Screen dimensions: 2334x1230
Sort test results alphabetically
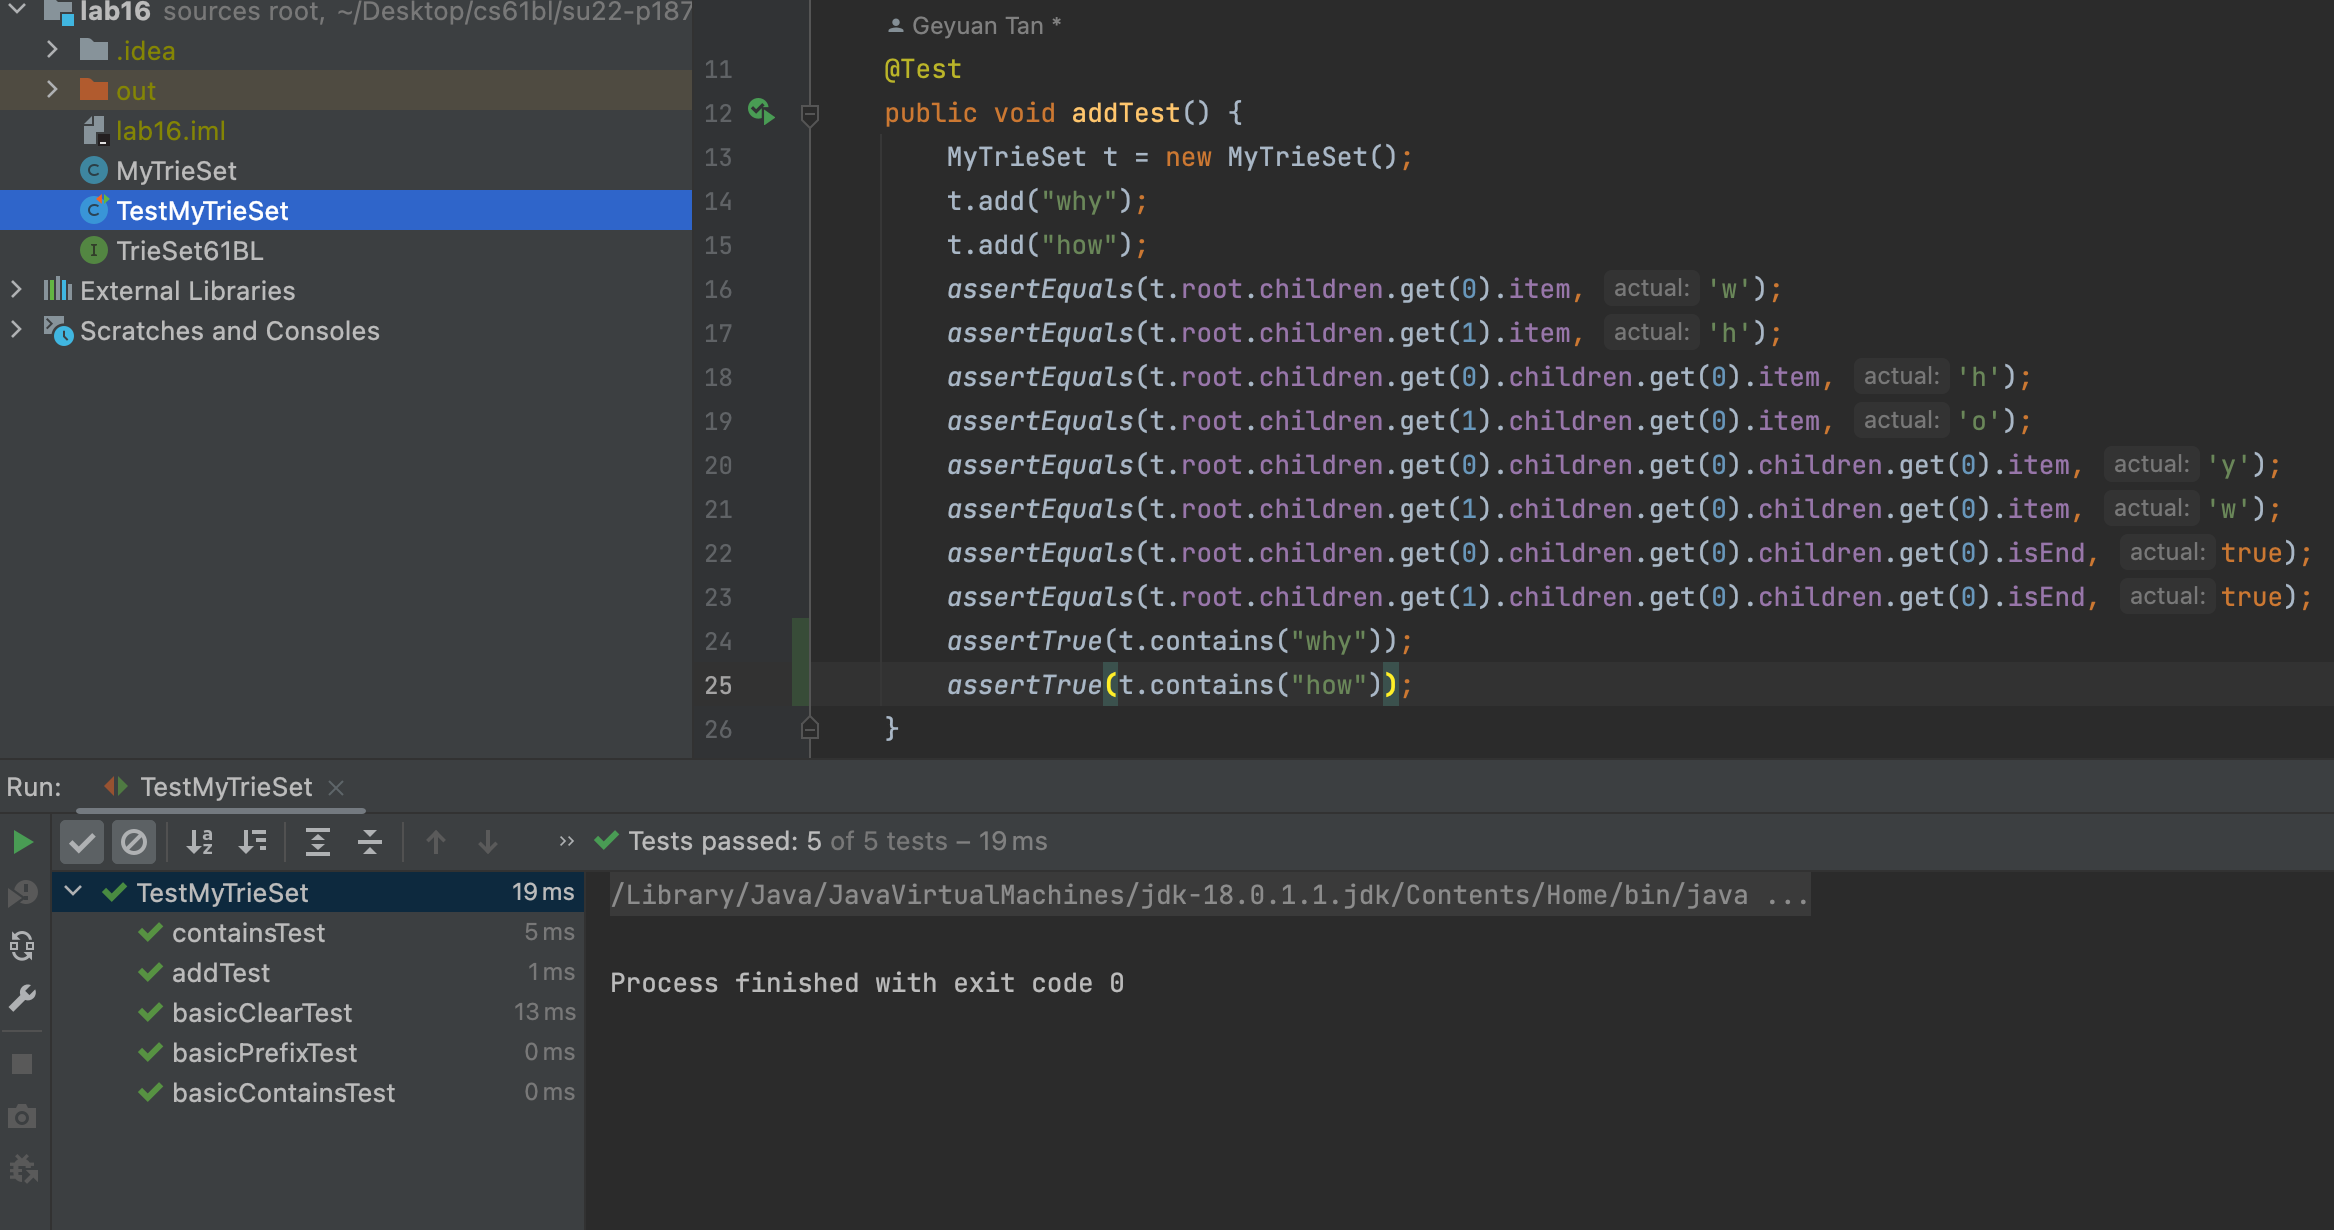click(200, 842)
